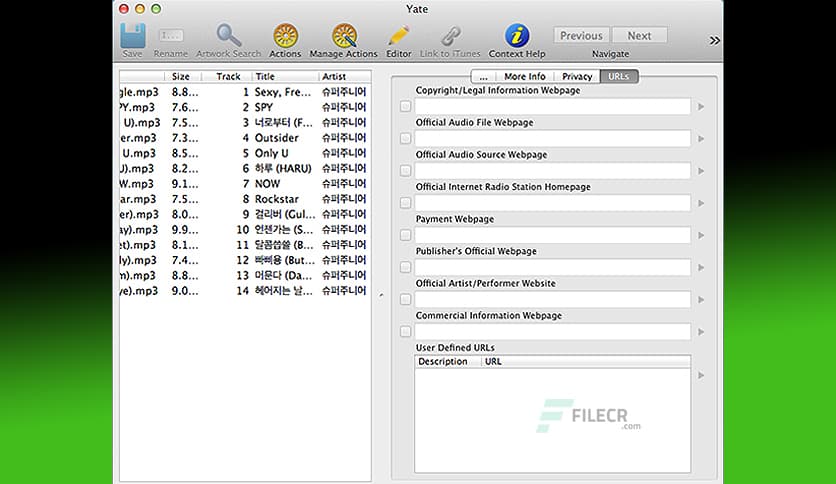
Task: Click the split pane collapse handle
Action: pos(381,295)
